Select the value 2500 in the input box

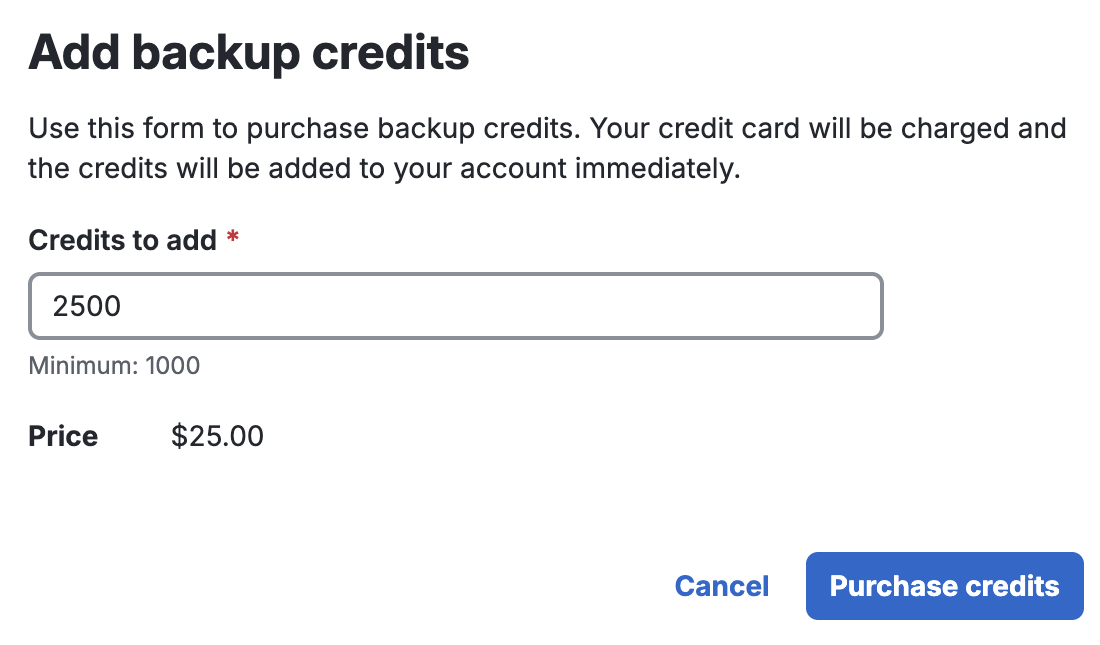click(x=88, y=306)
